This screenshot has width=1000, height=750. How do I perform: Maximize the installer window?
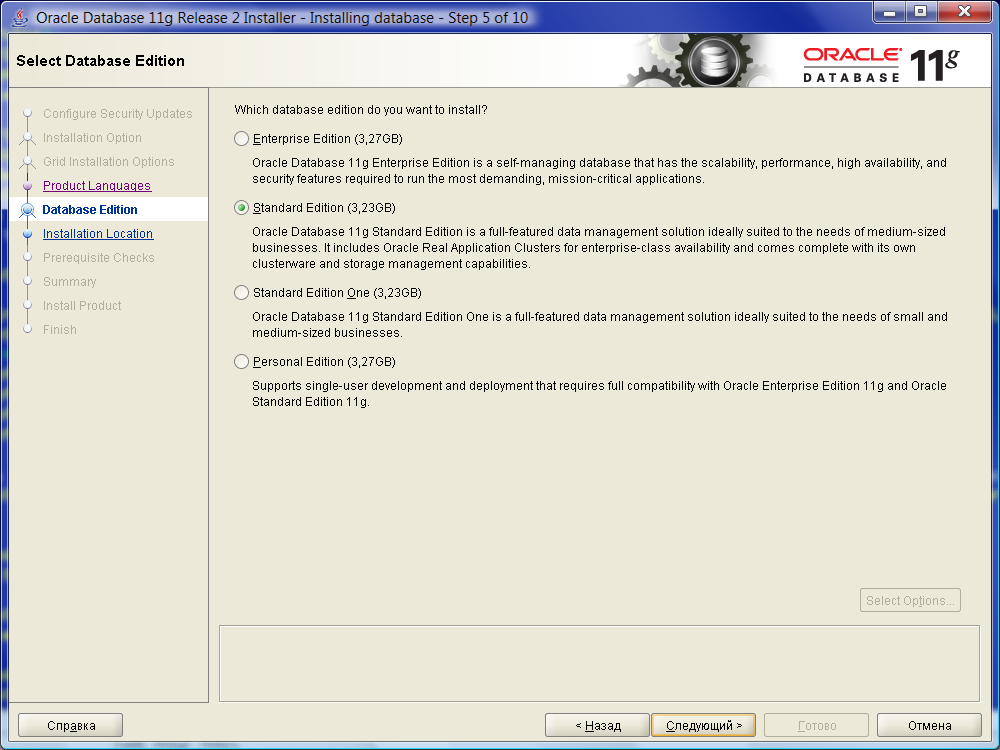pos(920,12)
